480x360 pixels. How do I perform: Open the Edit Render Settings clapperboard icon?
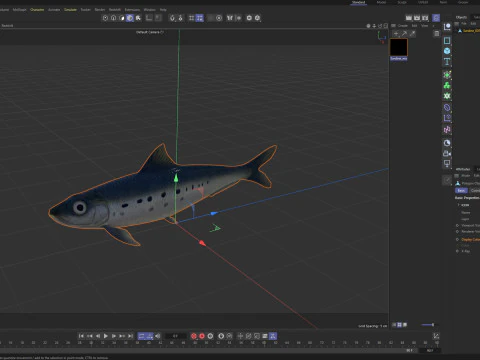pos(425,18)
